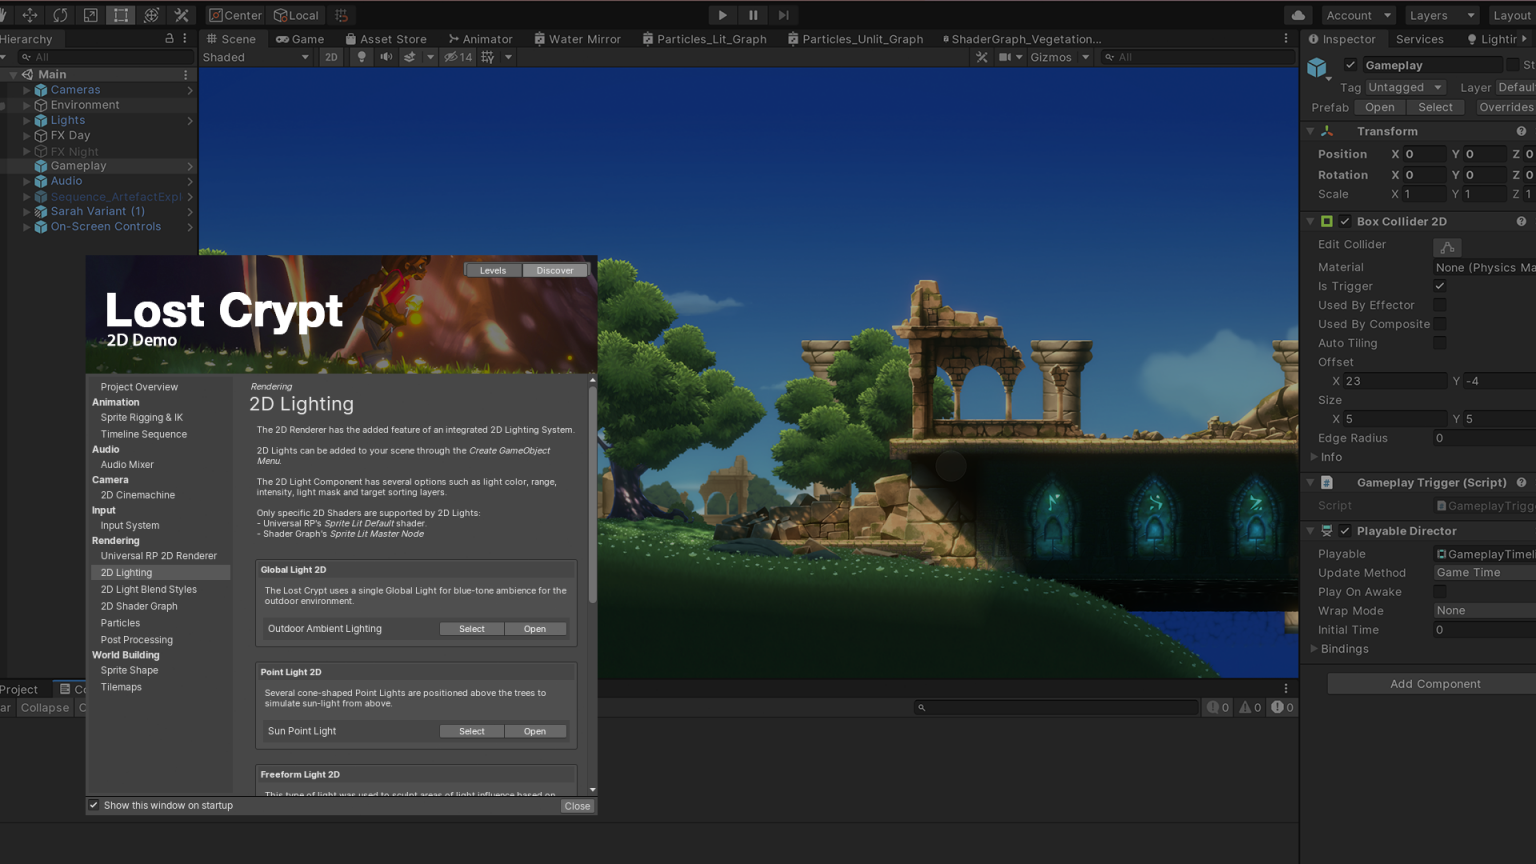1536x864 pixels.
Task: Switch to the Animator tab
Action: tap(481, 39)
